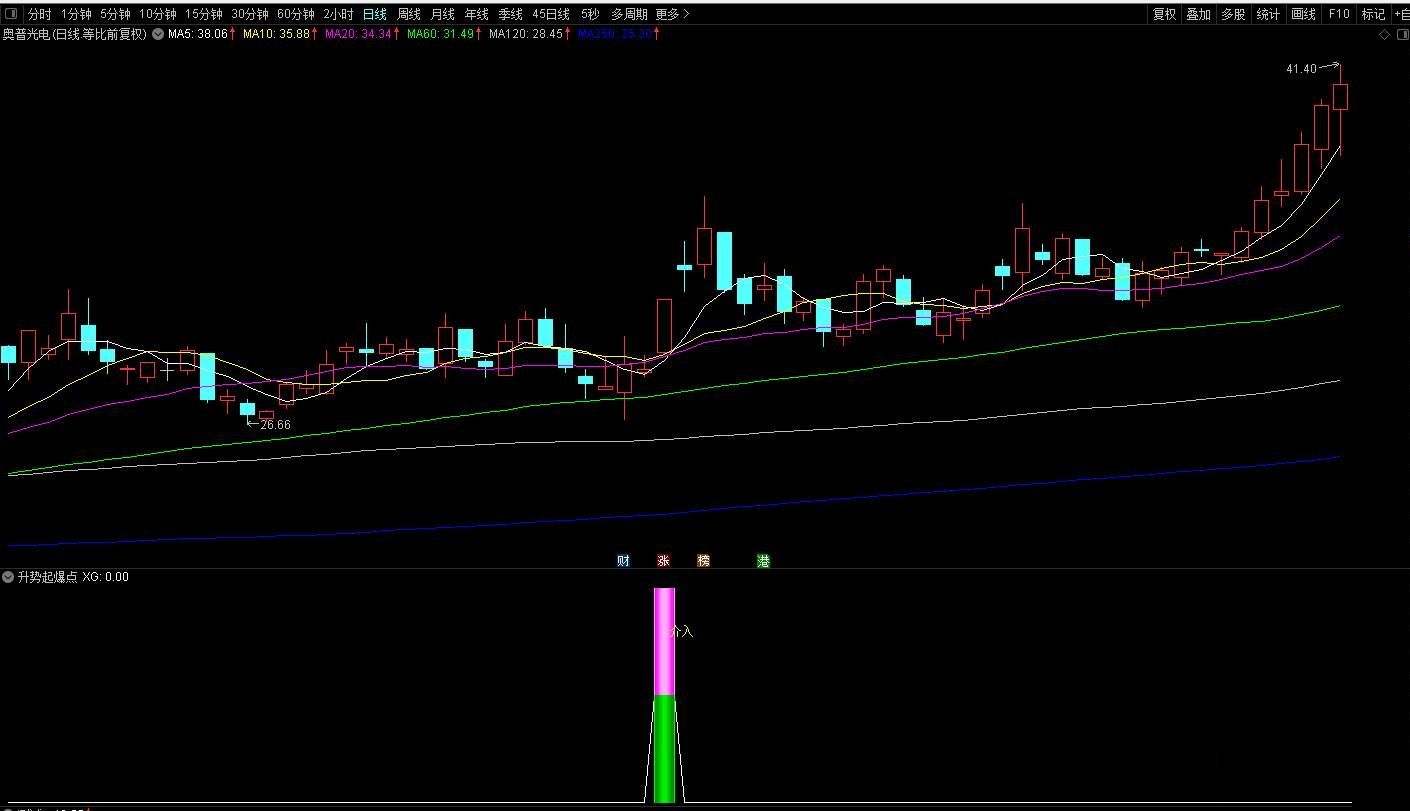Screen dimensions: 1410x811
Task: Switch to 15分钟 period tab
Action: coord(203,14)
